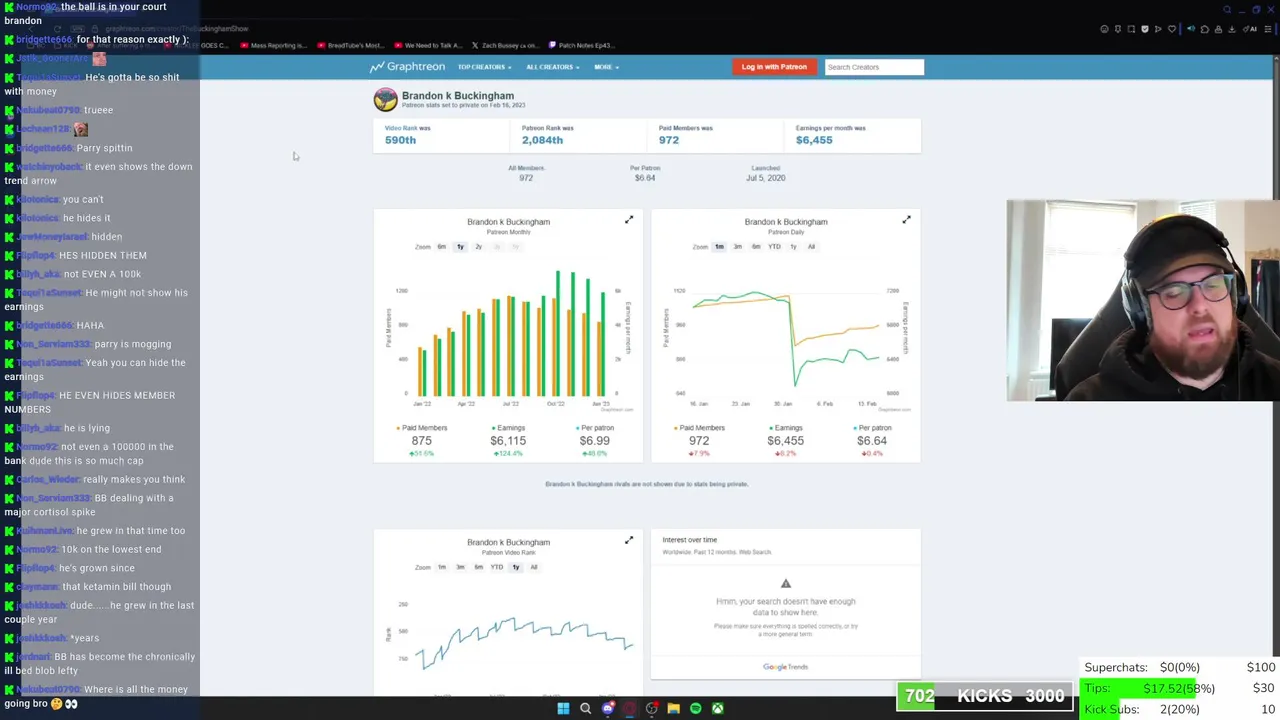Viewport: 1280px width, 720px height.
Task: Click the 590th Video Rank value
Action: point(400,140)
